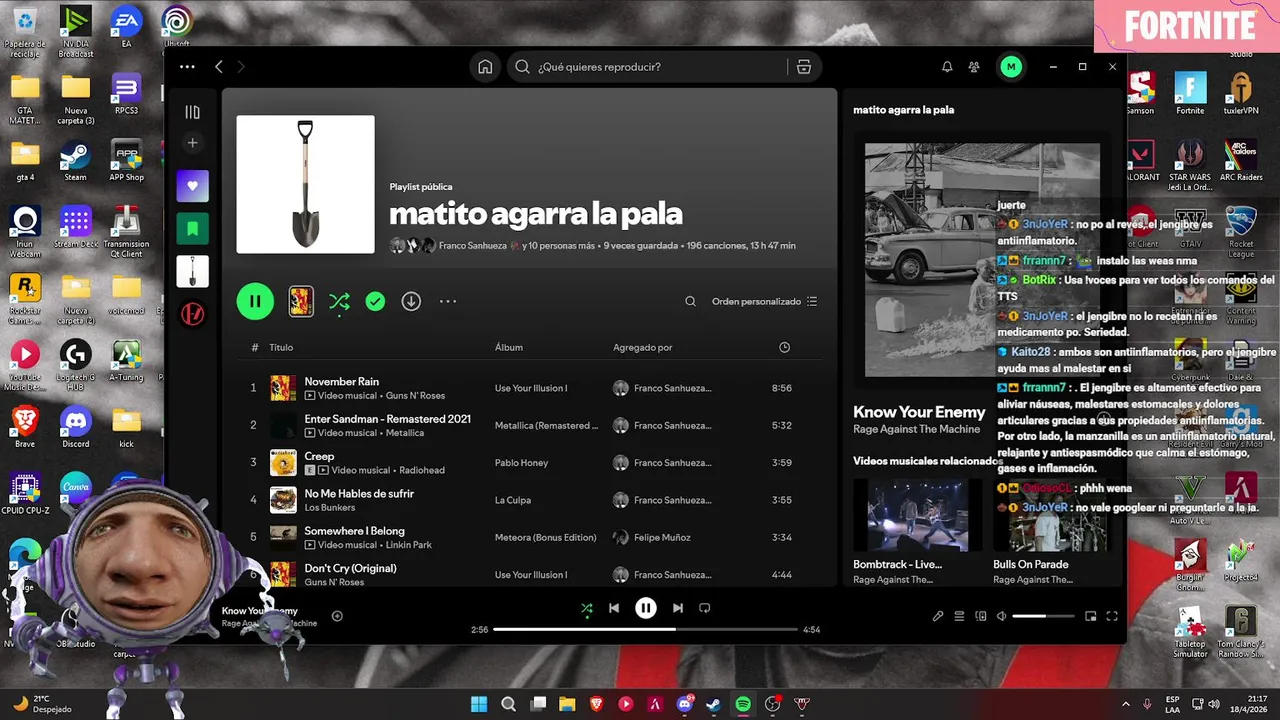Open the Spotify Home icon
Viewport: 1280px width, 720px height.
(485, 67)
